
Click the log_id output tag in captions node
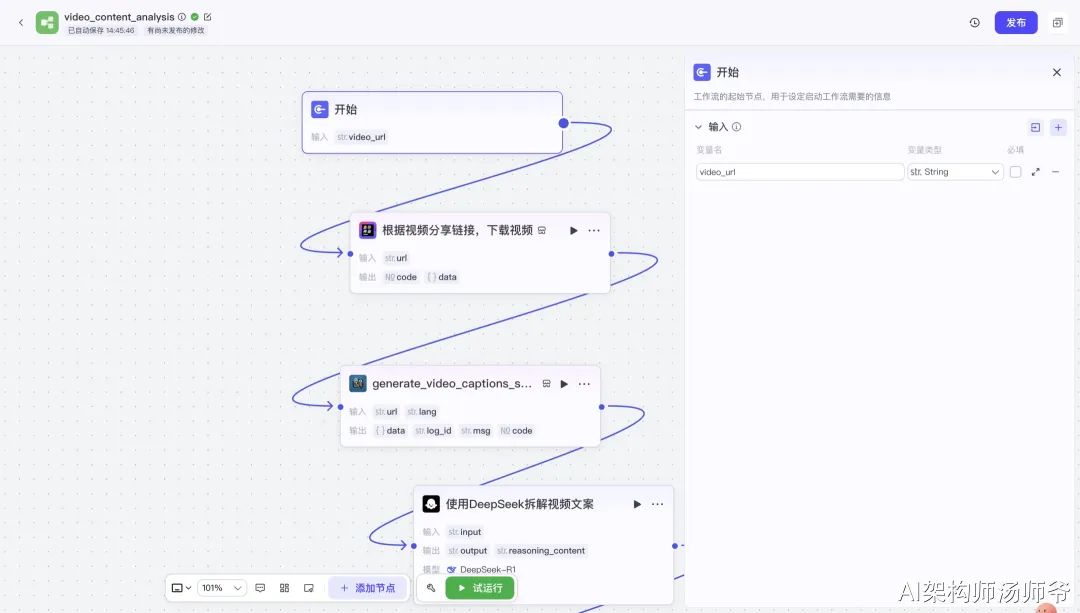pos(433,430)
